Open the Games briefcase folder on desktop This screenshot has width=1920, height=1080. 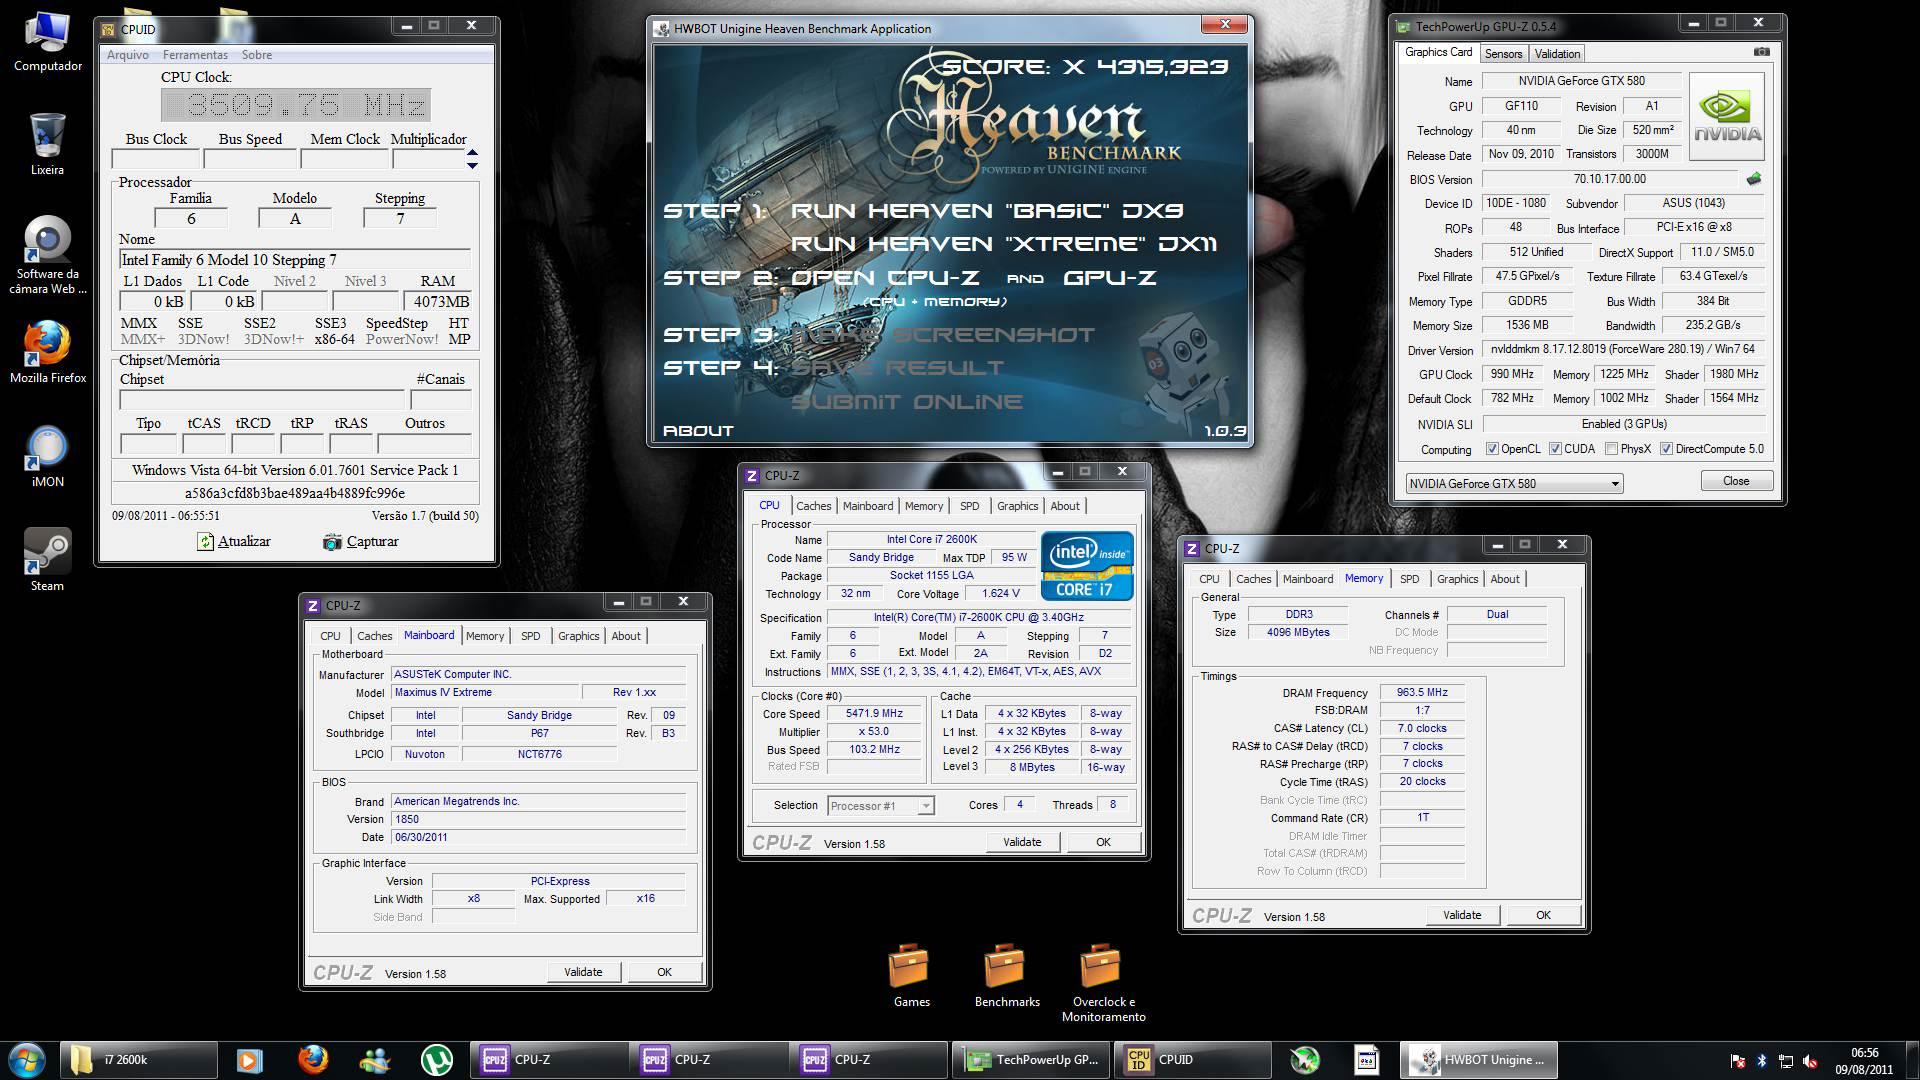click(911, 975)
